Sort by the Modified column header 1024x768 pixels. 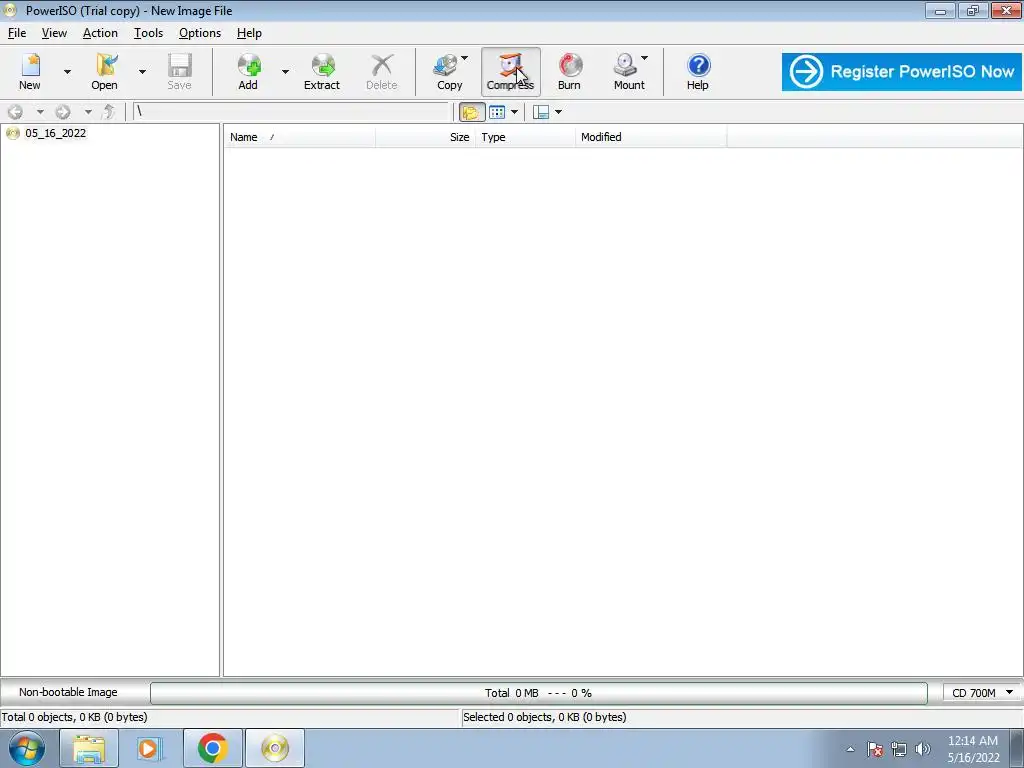(x=650, y=137)
